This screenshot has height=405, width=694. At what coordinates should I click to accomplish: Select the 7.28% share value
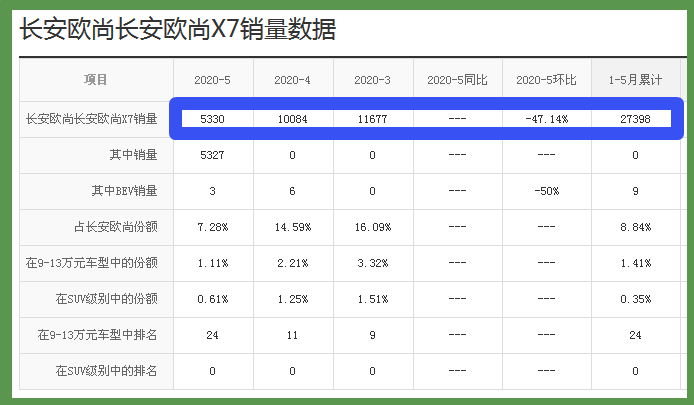pos(212,227)
